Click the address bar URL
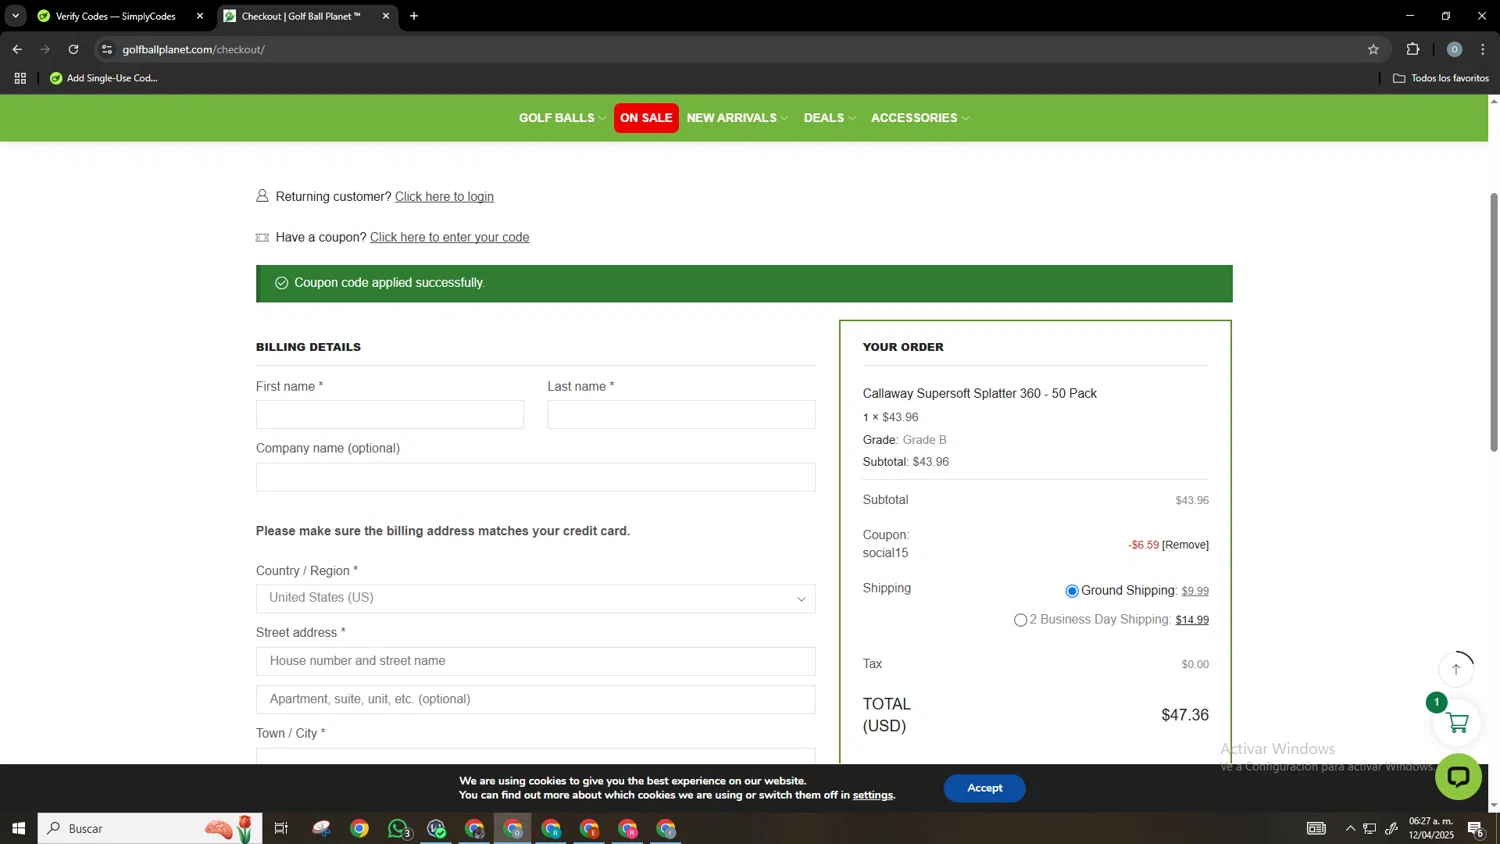 193,49
